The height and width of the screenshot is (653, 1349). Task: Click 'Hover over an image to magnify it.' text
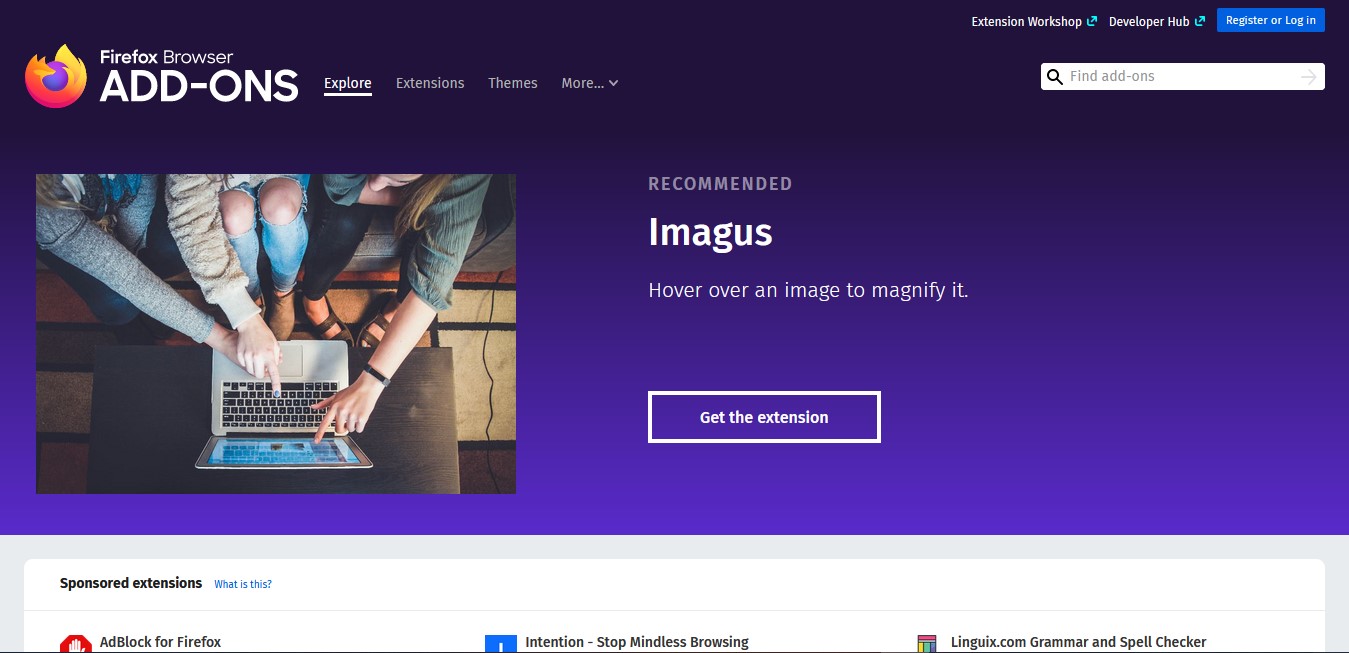(x=808, y=291)
